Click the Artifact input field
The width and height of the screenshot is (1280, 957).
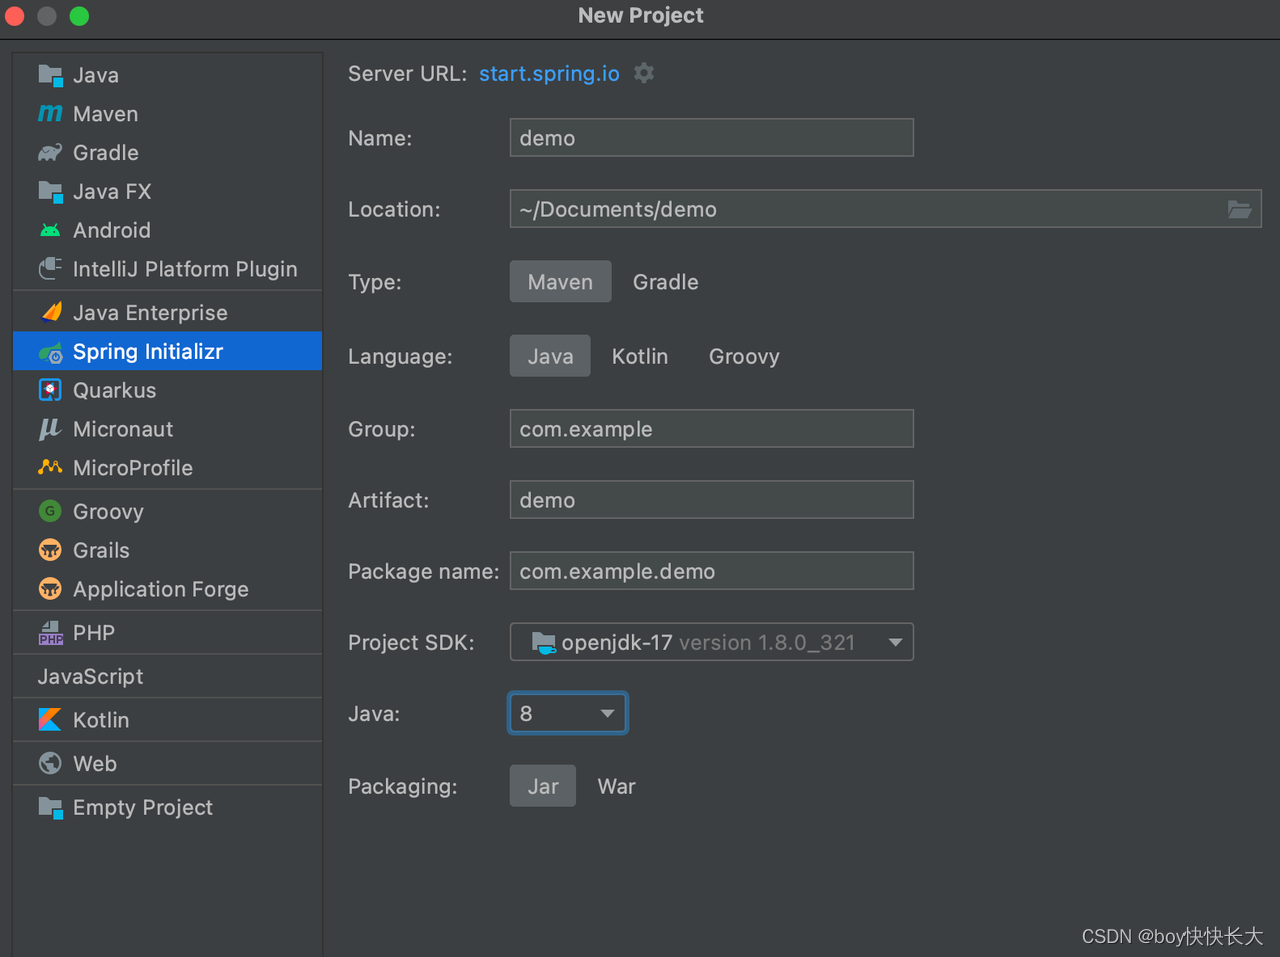point(712,500)
